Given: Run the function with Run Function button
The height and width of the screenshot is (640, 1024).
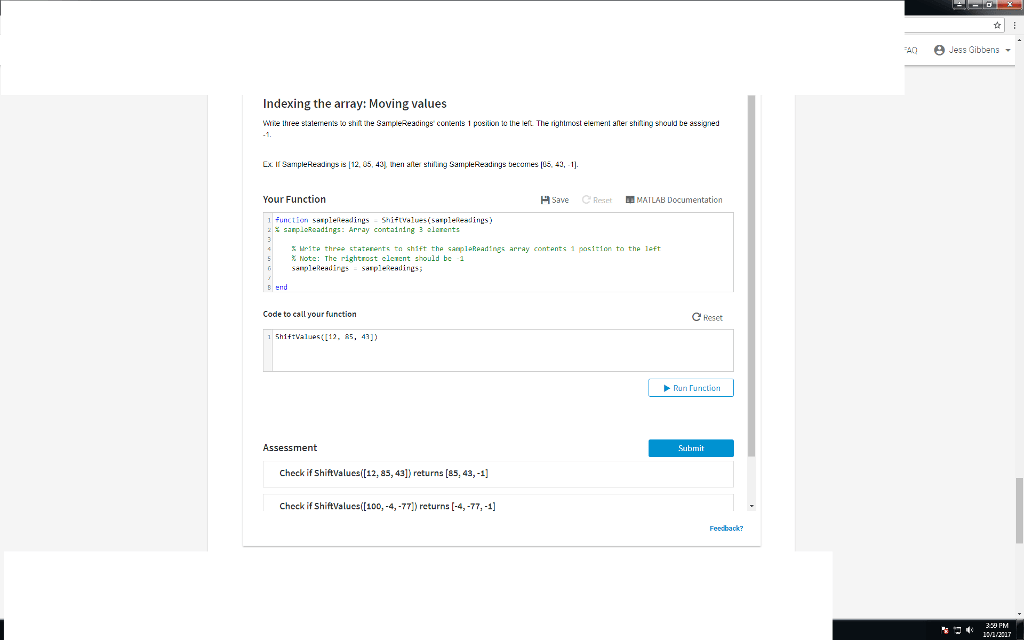Looking at the screenshot, I should [691, 388].
